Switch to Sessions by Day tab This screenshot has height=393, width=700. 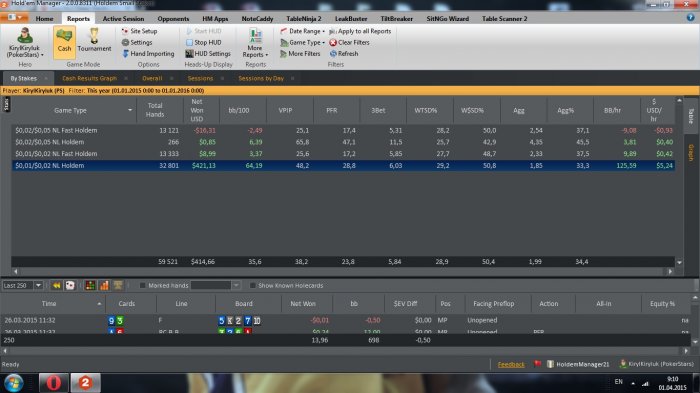tap(261, 78)
